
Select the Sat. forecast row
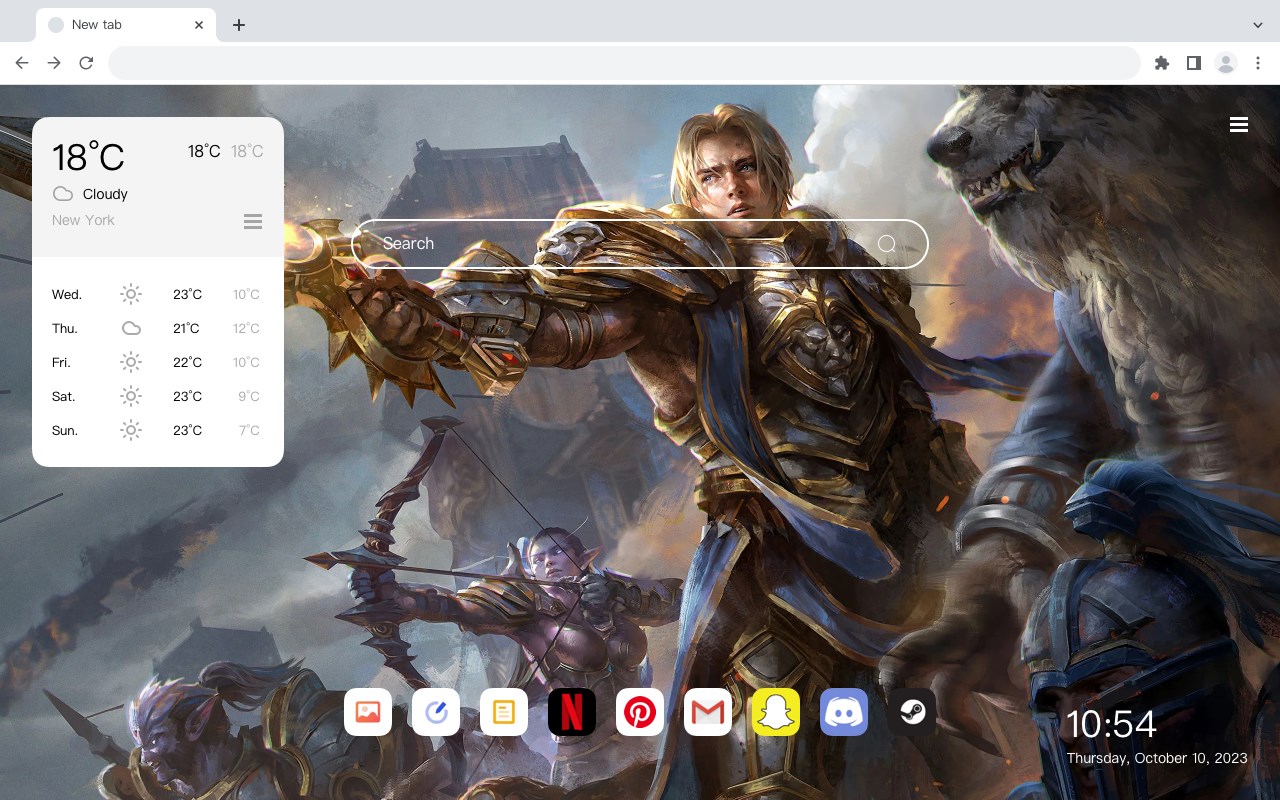[158, 396]
